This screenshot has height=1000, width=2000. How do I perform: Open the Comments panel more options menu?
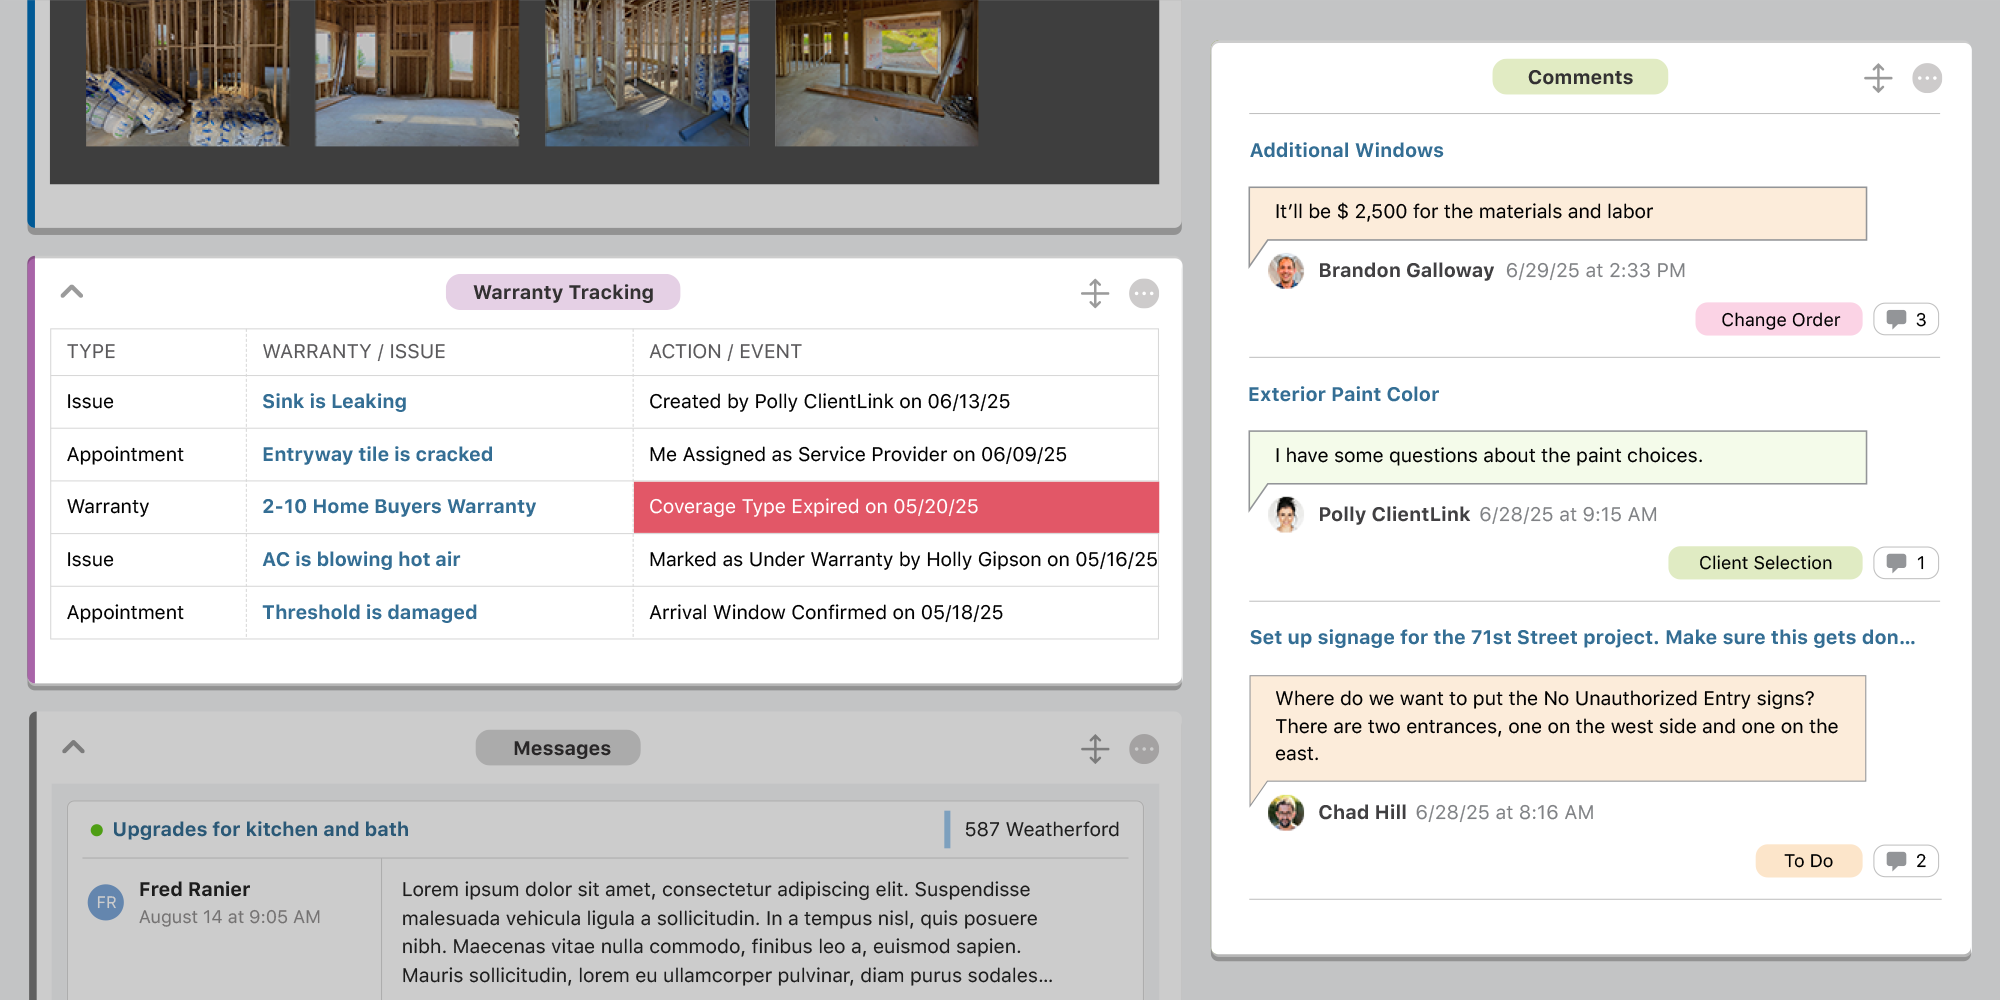point(1927,78)
